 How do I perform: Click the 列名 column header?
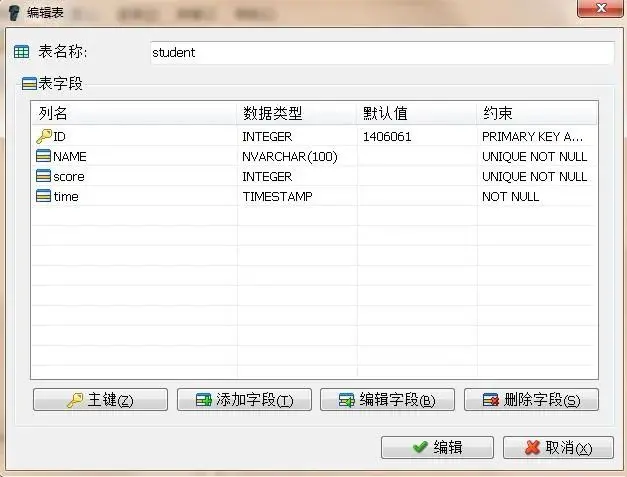(x=134, y=113)
